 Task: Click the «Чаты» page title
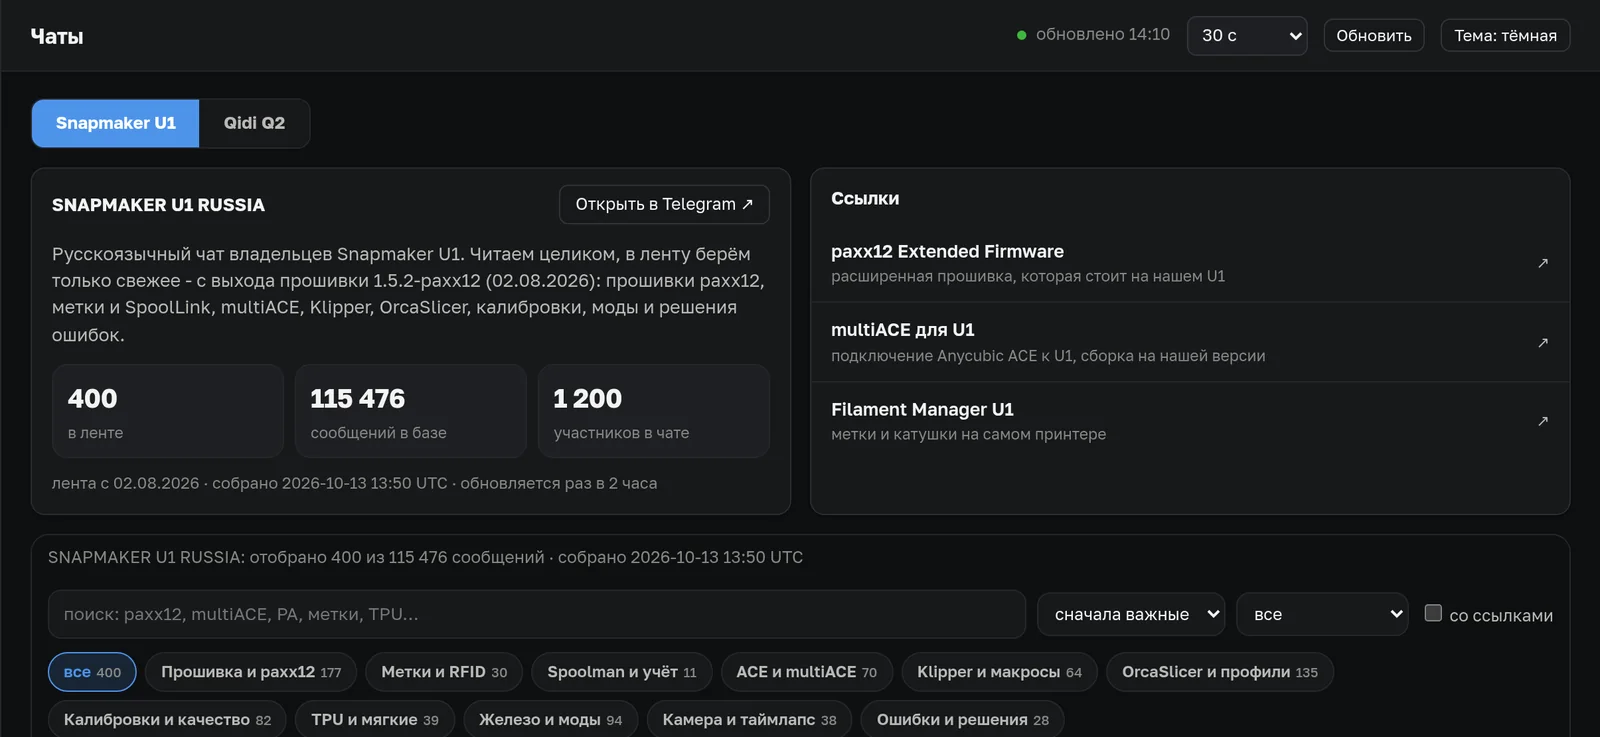point(57,36)
